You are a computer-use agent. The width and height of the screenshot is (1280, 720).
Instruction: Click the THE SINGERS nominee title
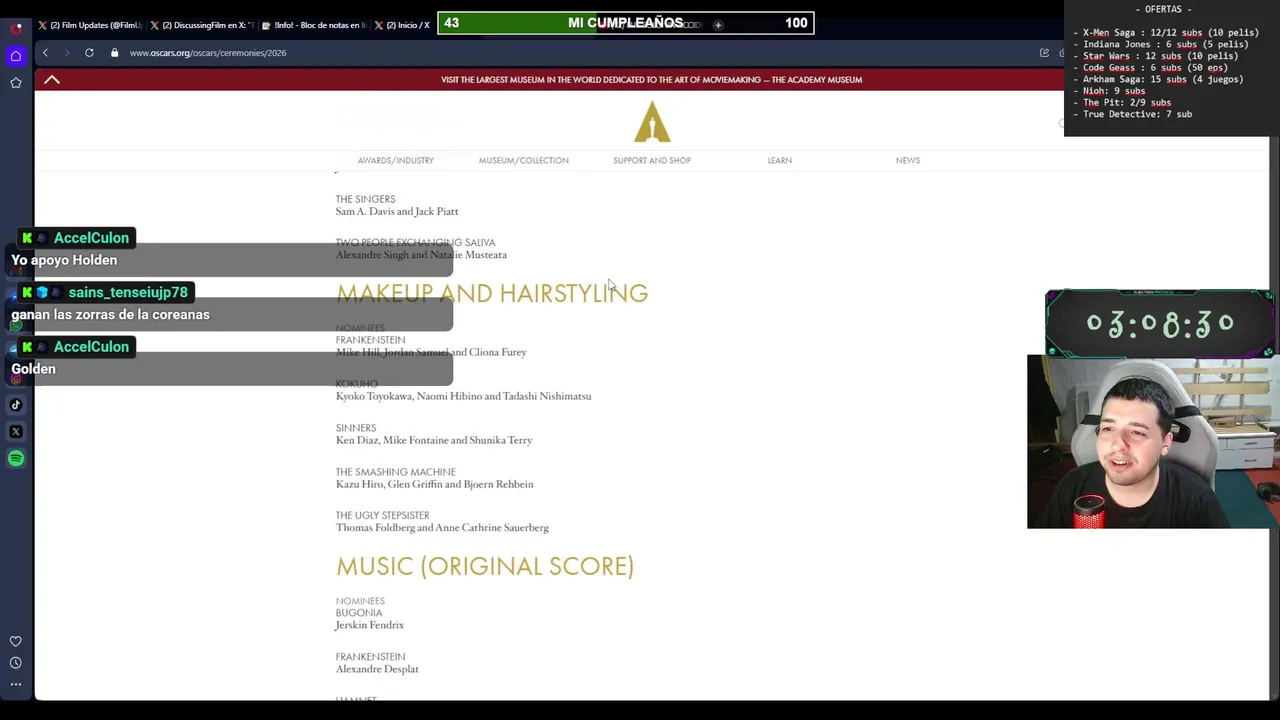click(x=365, y=199)
